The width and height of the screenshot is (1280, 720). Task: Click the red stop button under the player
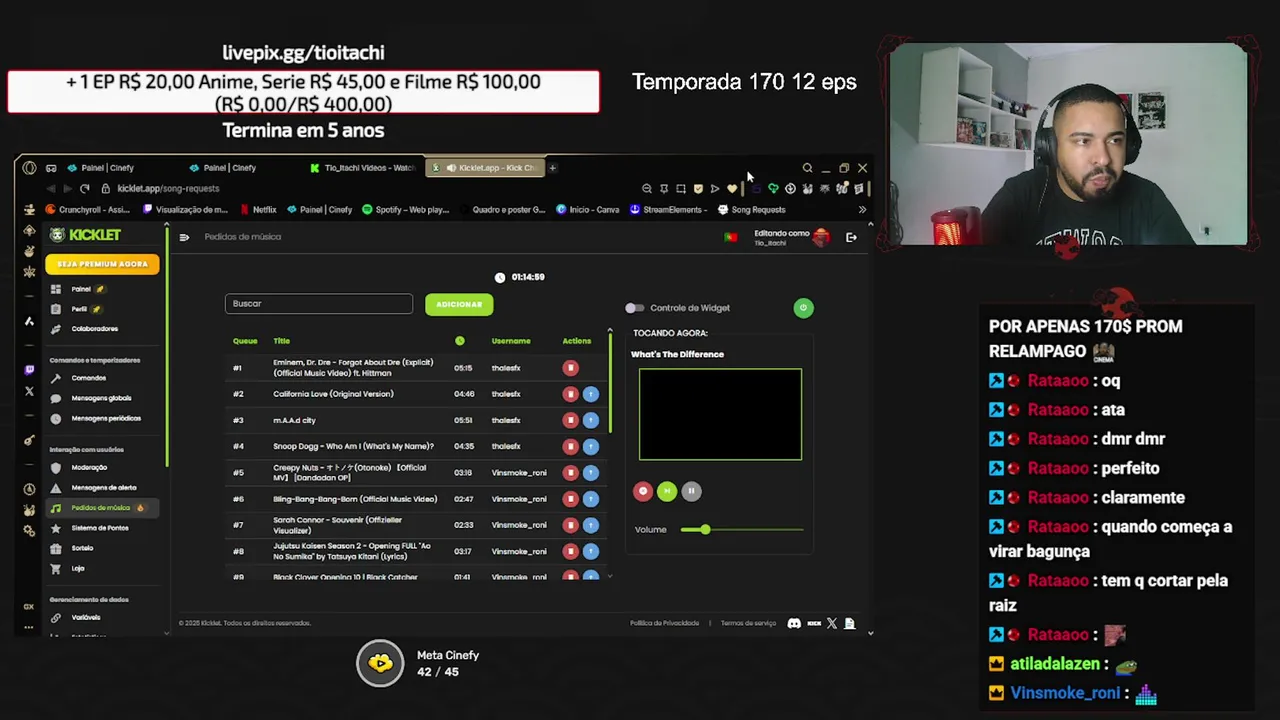643,491
